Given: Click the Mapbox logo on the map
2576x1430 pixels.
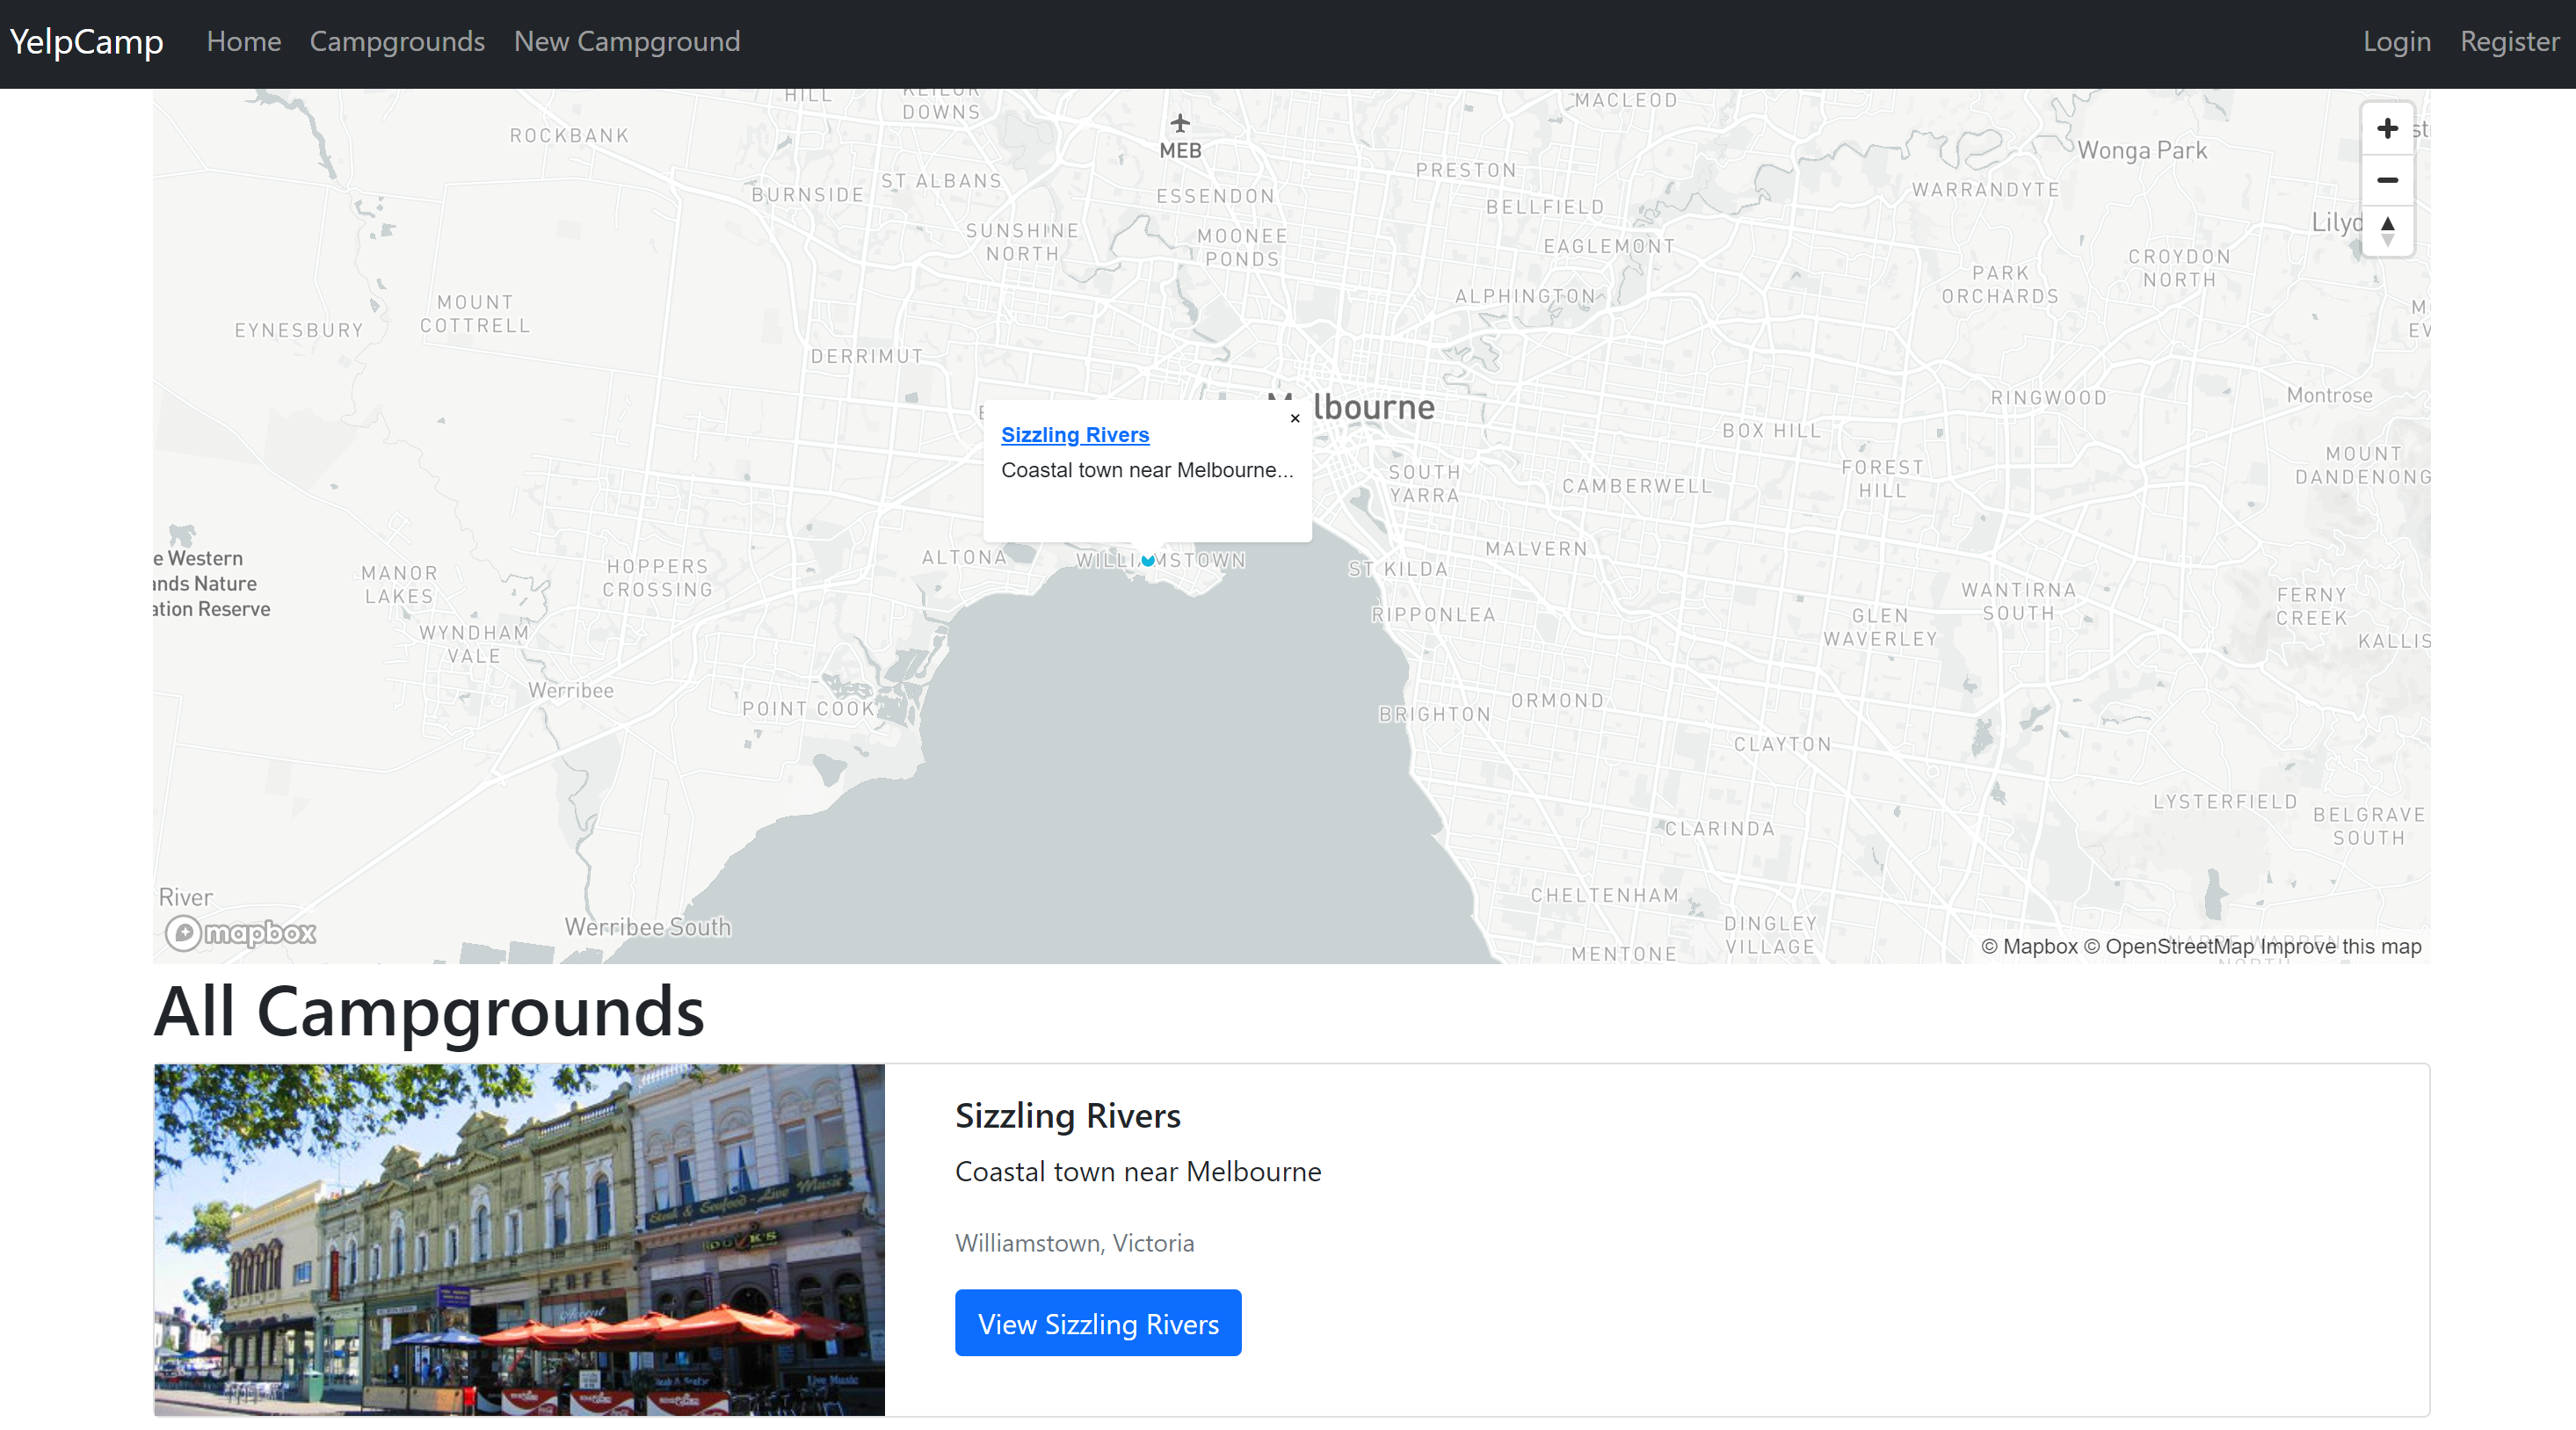Looking at the screenshot, I should point(241,932).
